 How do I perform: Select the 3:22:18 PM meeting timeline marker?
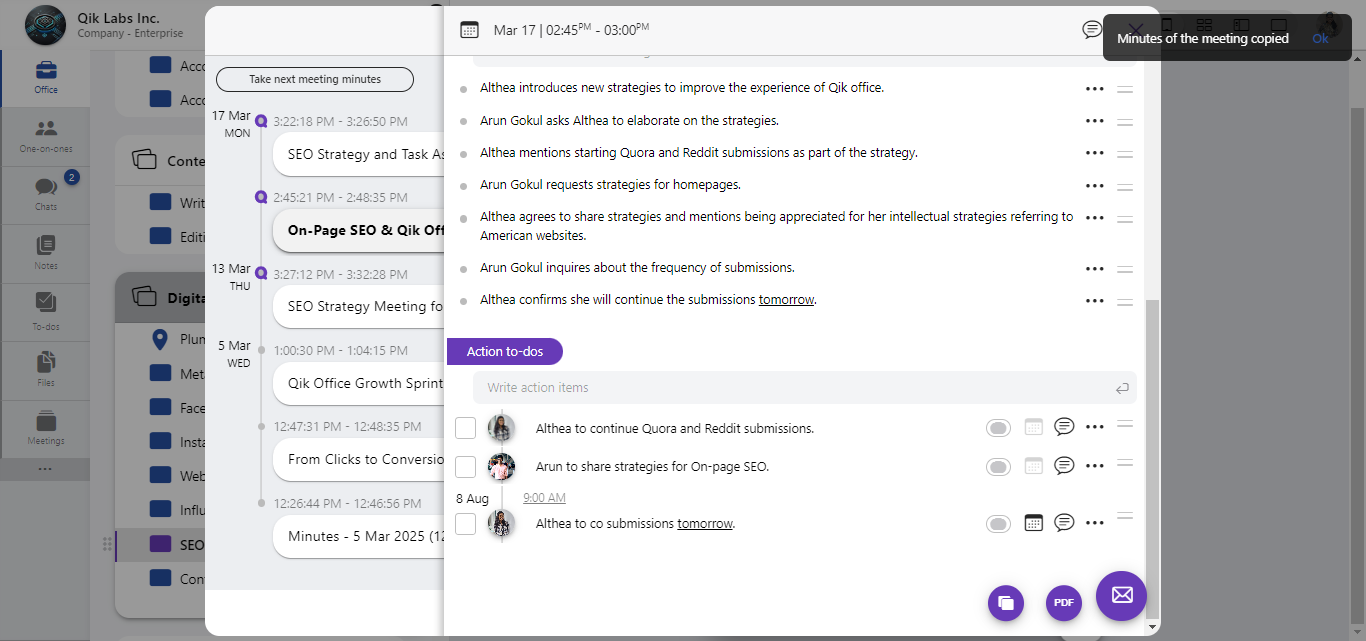[261, 121]
